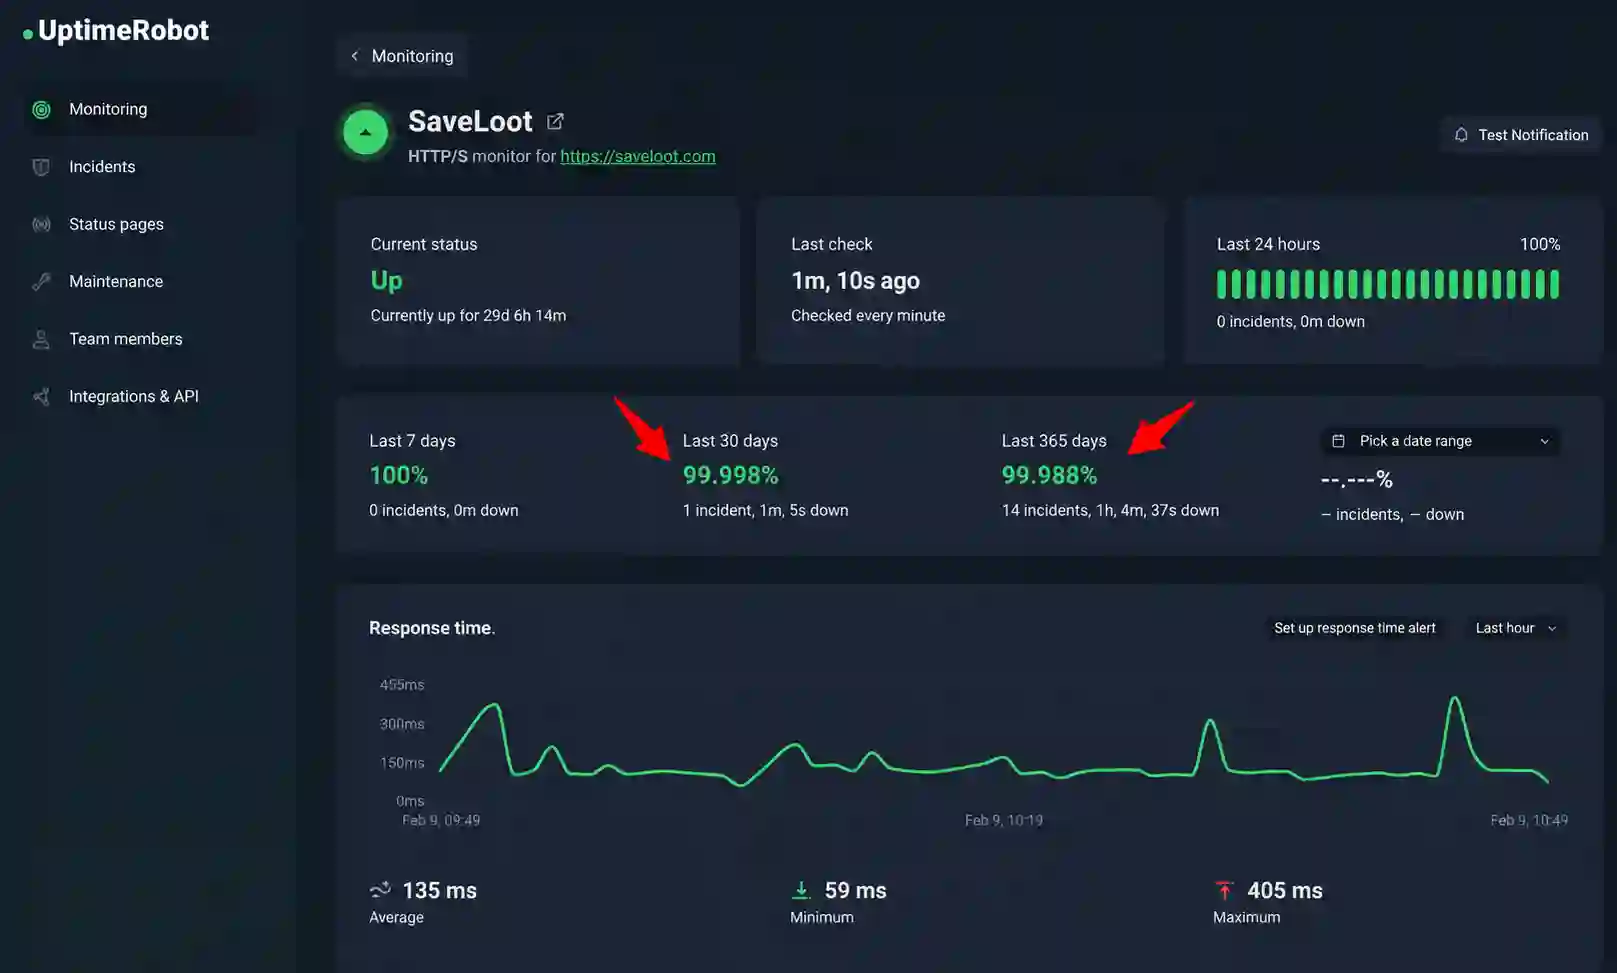Click the chevron in Pick a date range
Screen dimensions: 1617x973
(x=1544, y=441)
